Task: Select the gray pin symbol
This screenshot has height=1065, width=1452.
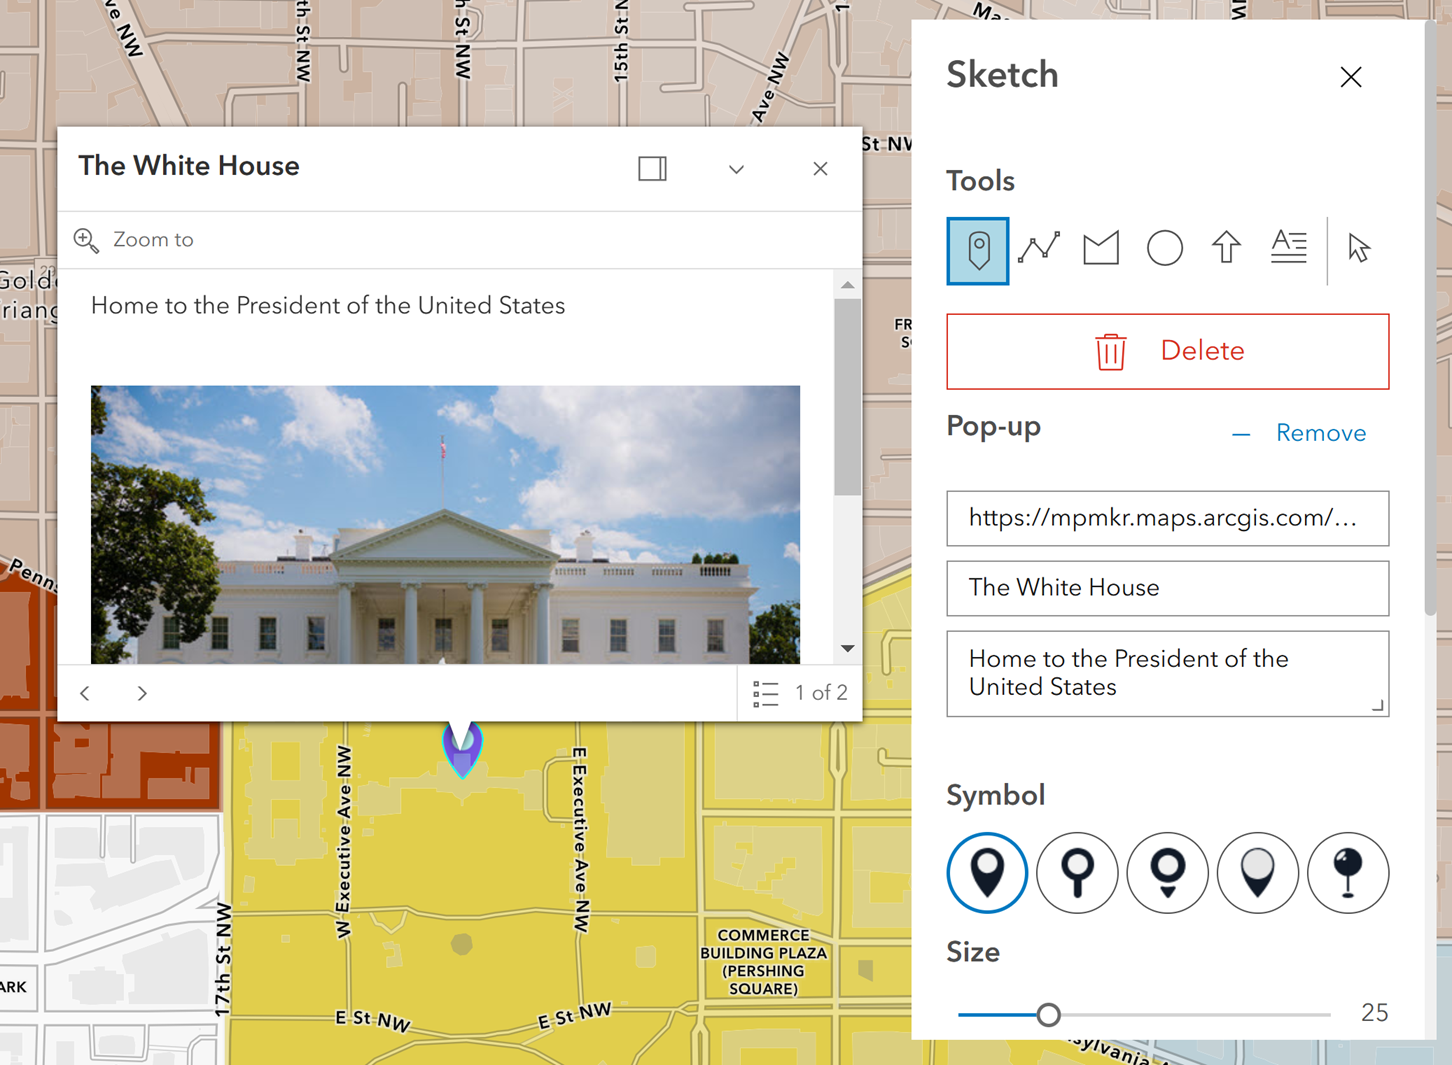Action: pyautogui.click(x=1258, y=873)
